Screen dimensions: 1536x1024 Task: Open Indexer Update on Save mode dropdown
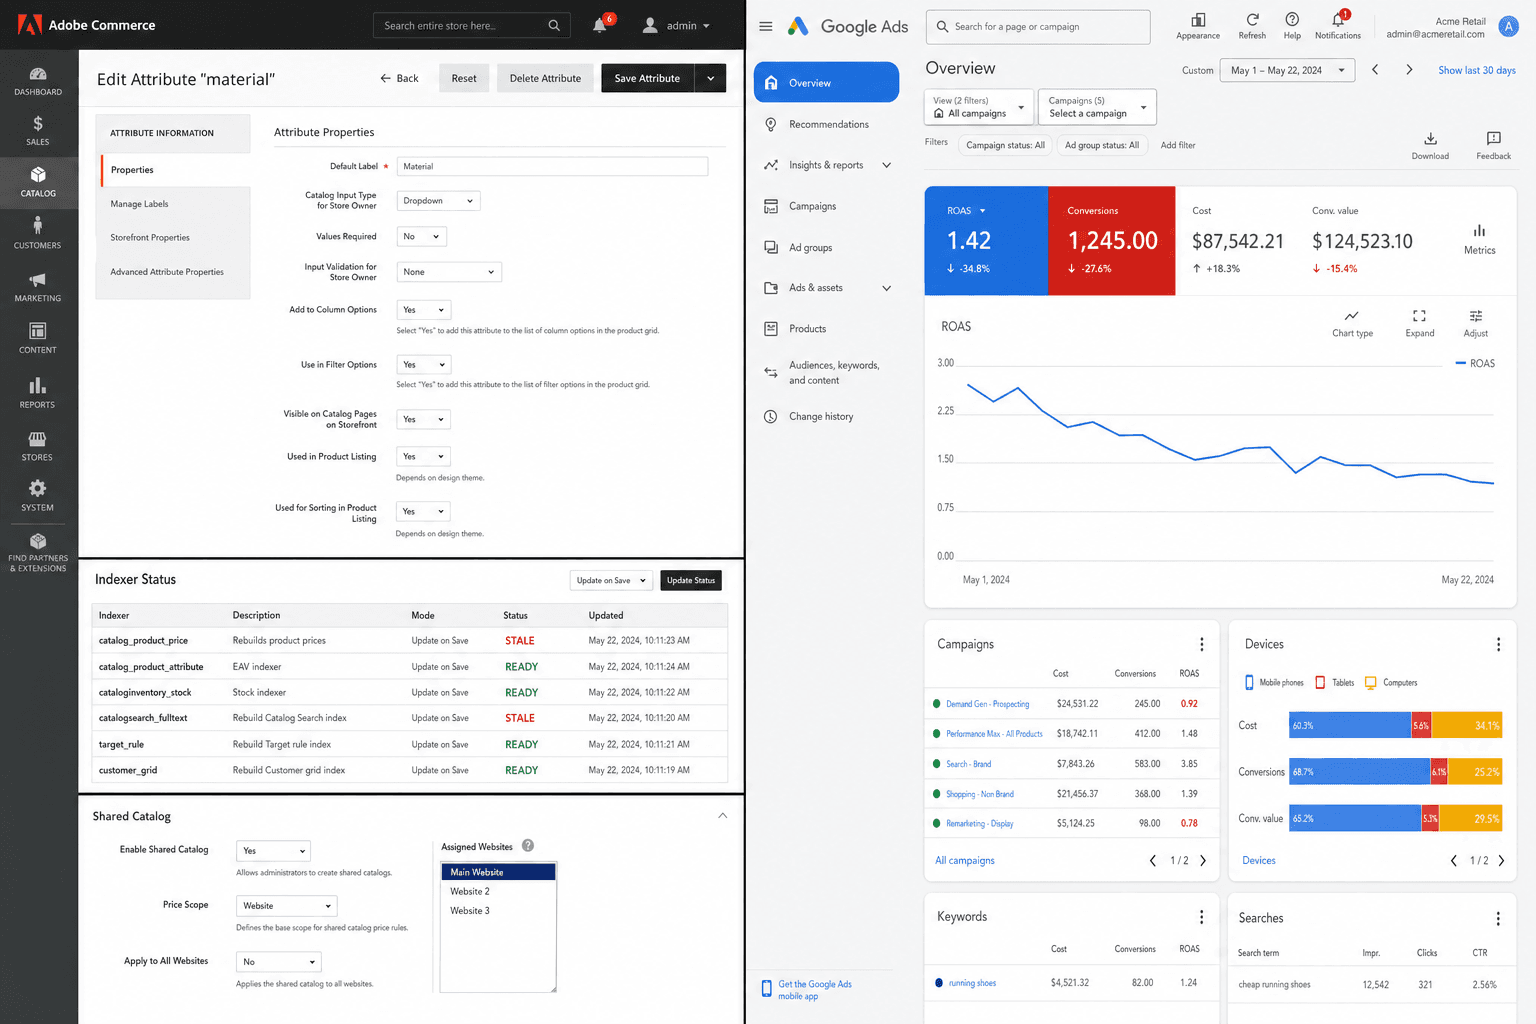[611, 581]
